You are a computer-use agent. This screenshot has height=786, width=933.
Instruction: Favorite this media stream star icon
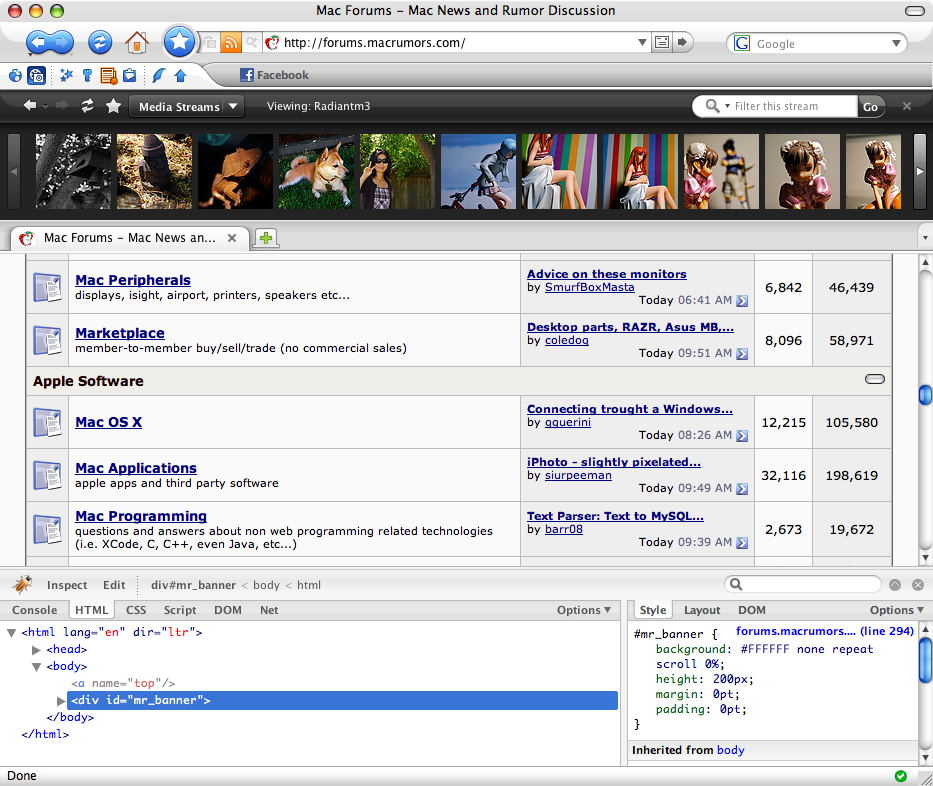[x=113, y=106]
